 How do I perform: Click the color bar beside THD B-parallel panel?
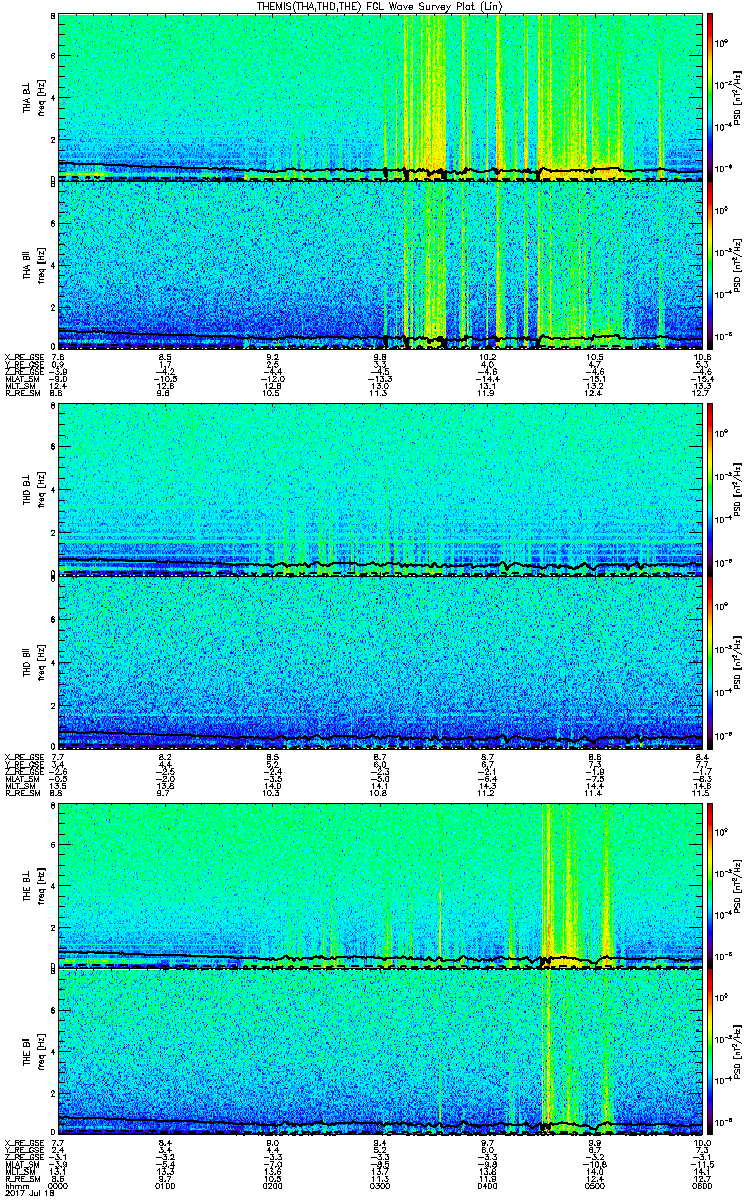click(x=710, y=662)
